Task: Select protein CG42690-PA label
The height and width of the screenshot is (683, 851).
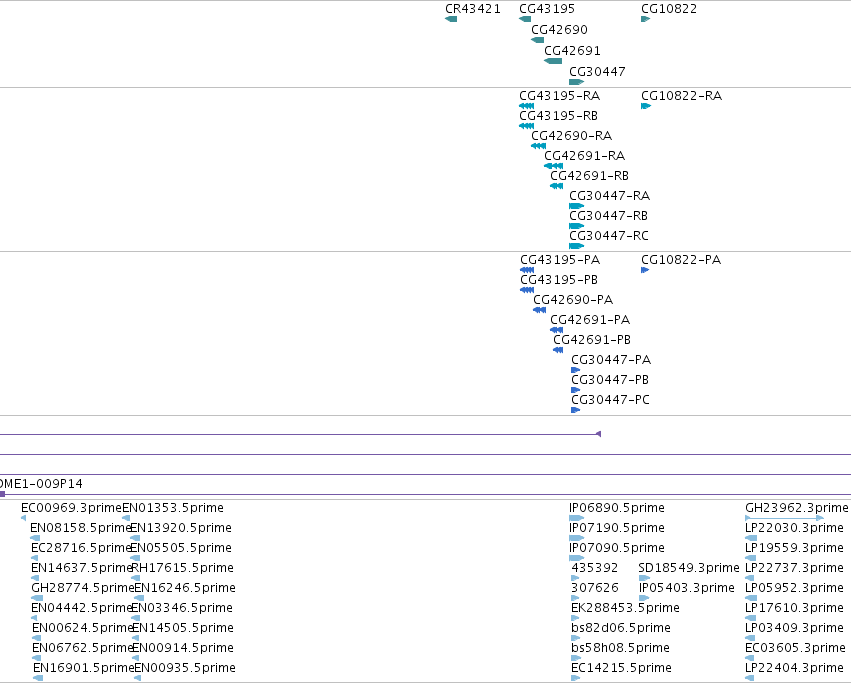Action: [573, 300]
